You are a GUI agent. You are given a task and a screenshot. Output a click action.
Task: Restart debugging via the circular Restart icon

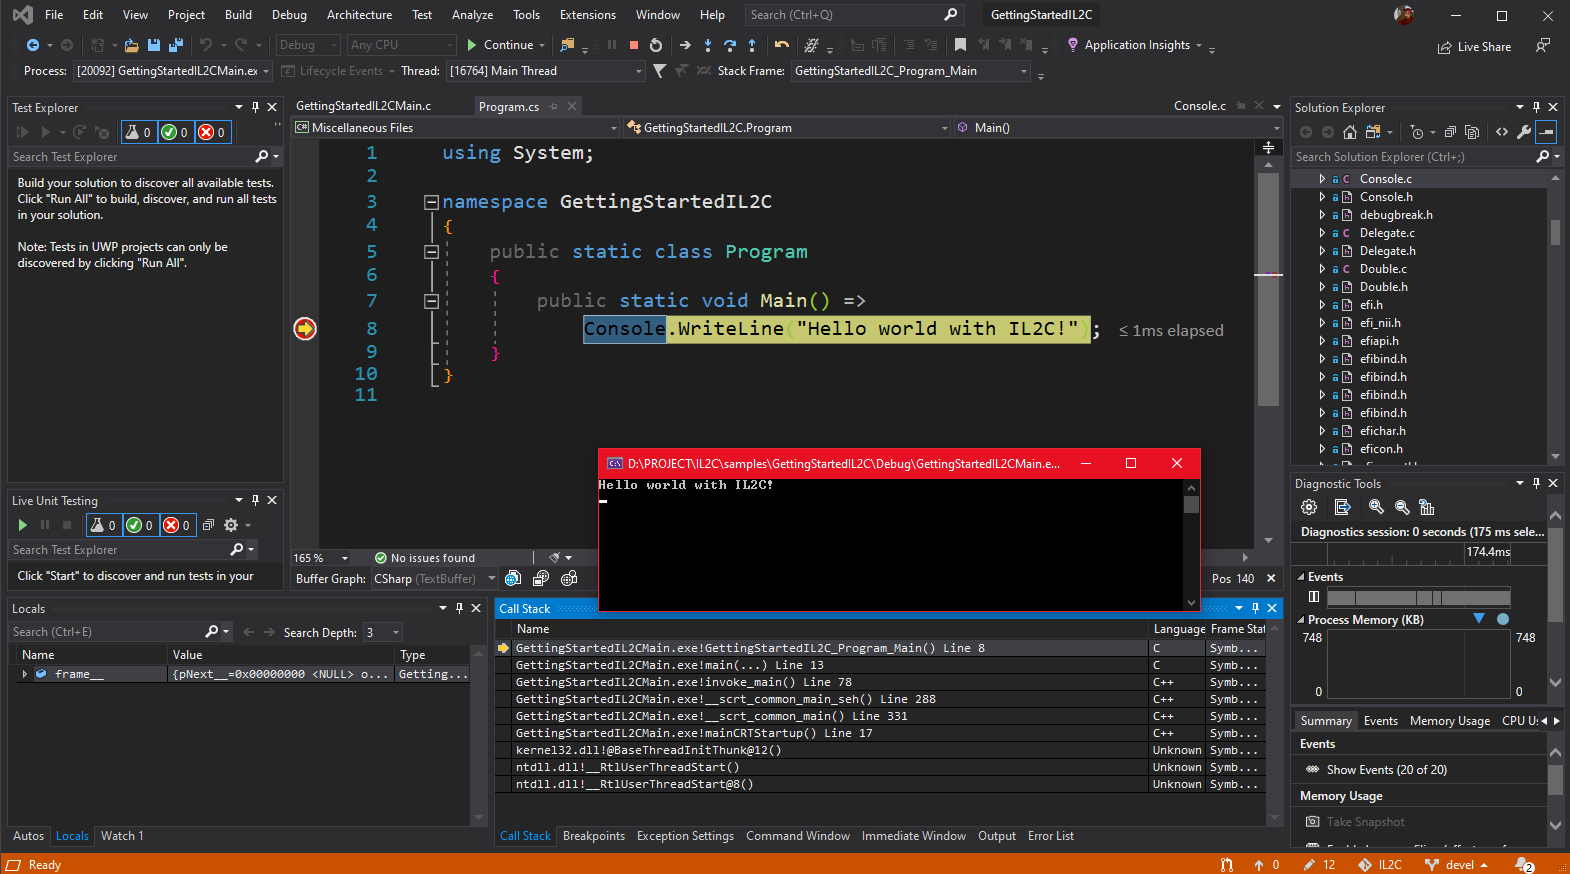(656, 45)
